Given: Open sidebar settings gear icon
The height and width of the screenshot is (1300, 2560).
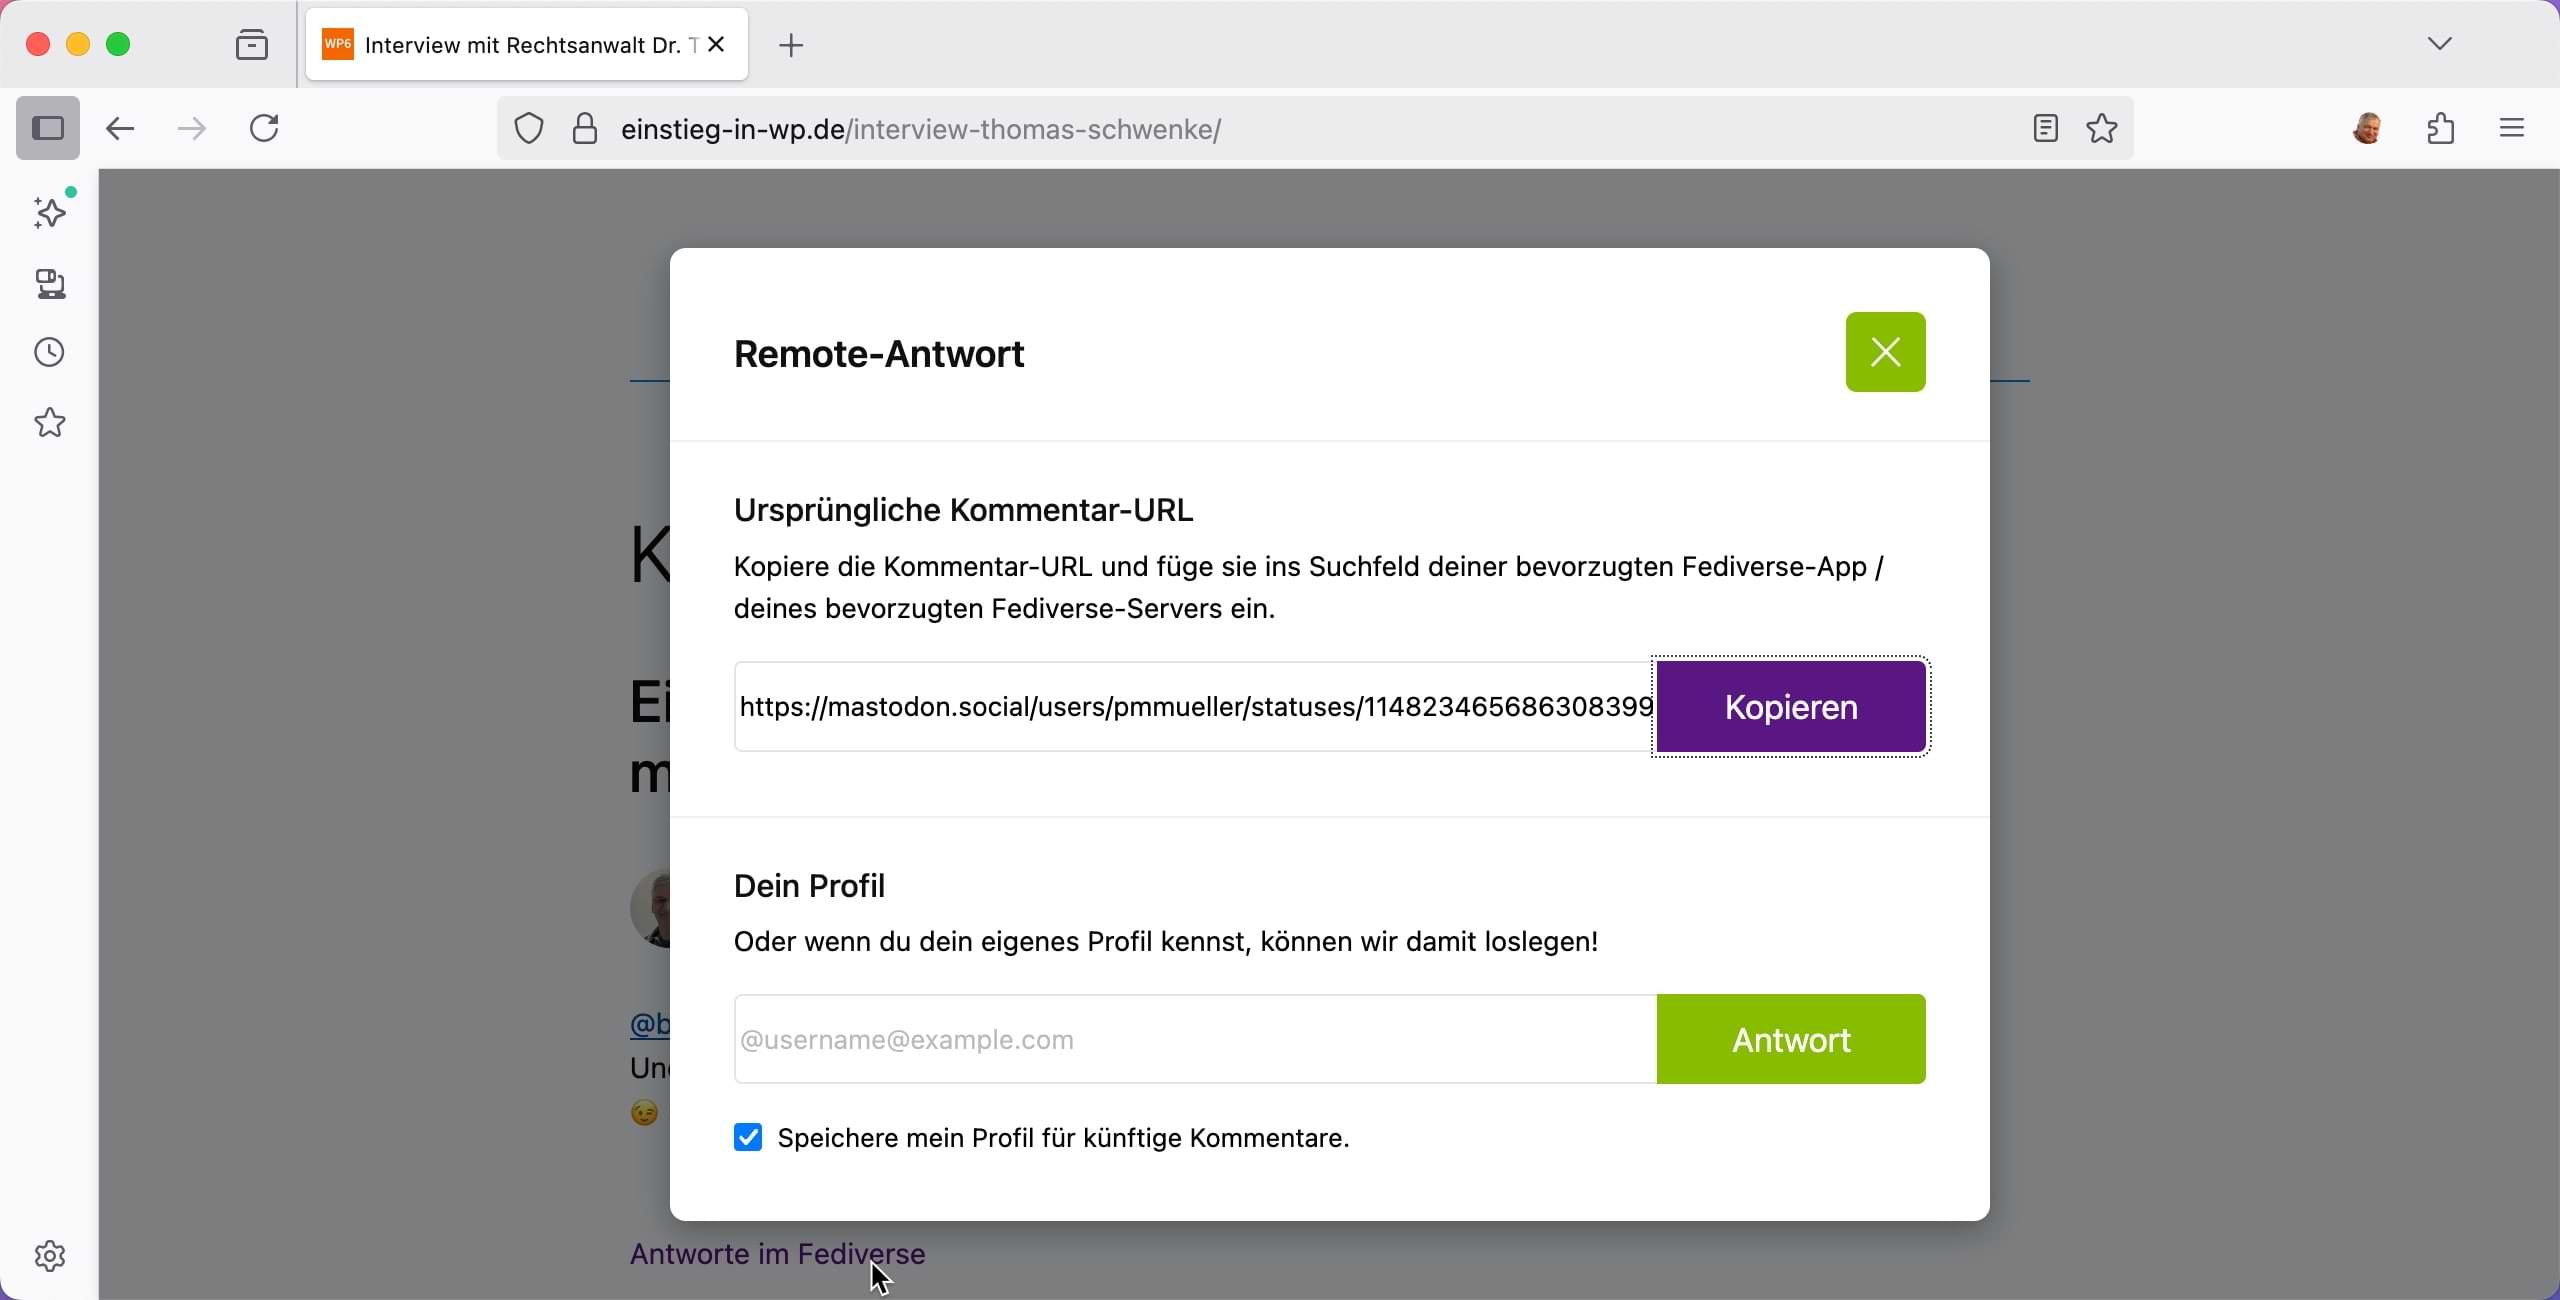Looking at the screenshot, I should click(50, 1256).
